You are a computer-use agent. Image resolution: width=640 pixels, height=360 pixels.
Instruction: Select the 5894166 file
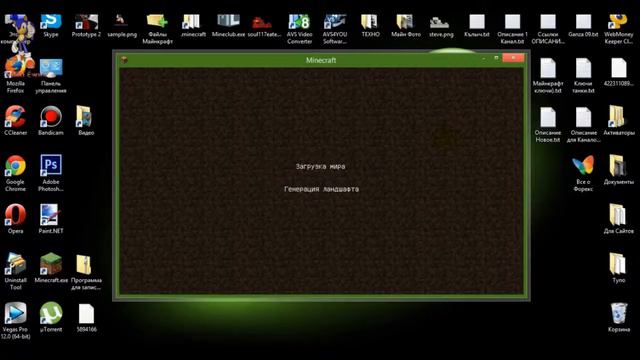point(86,317)
